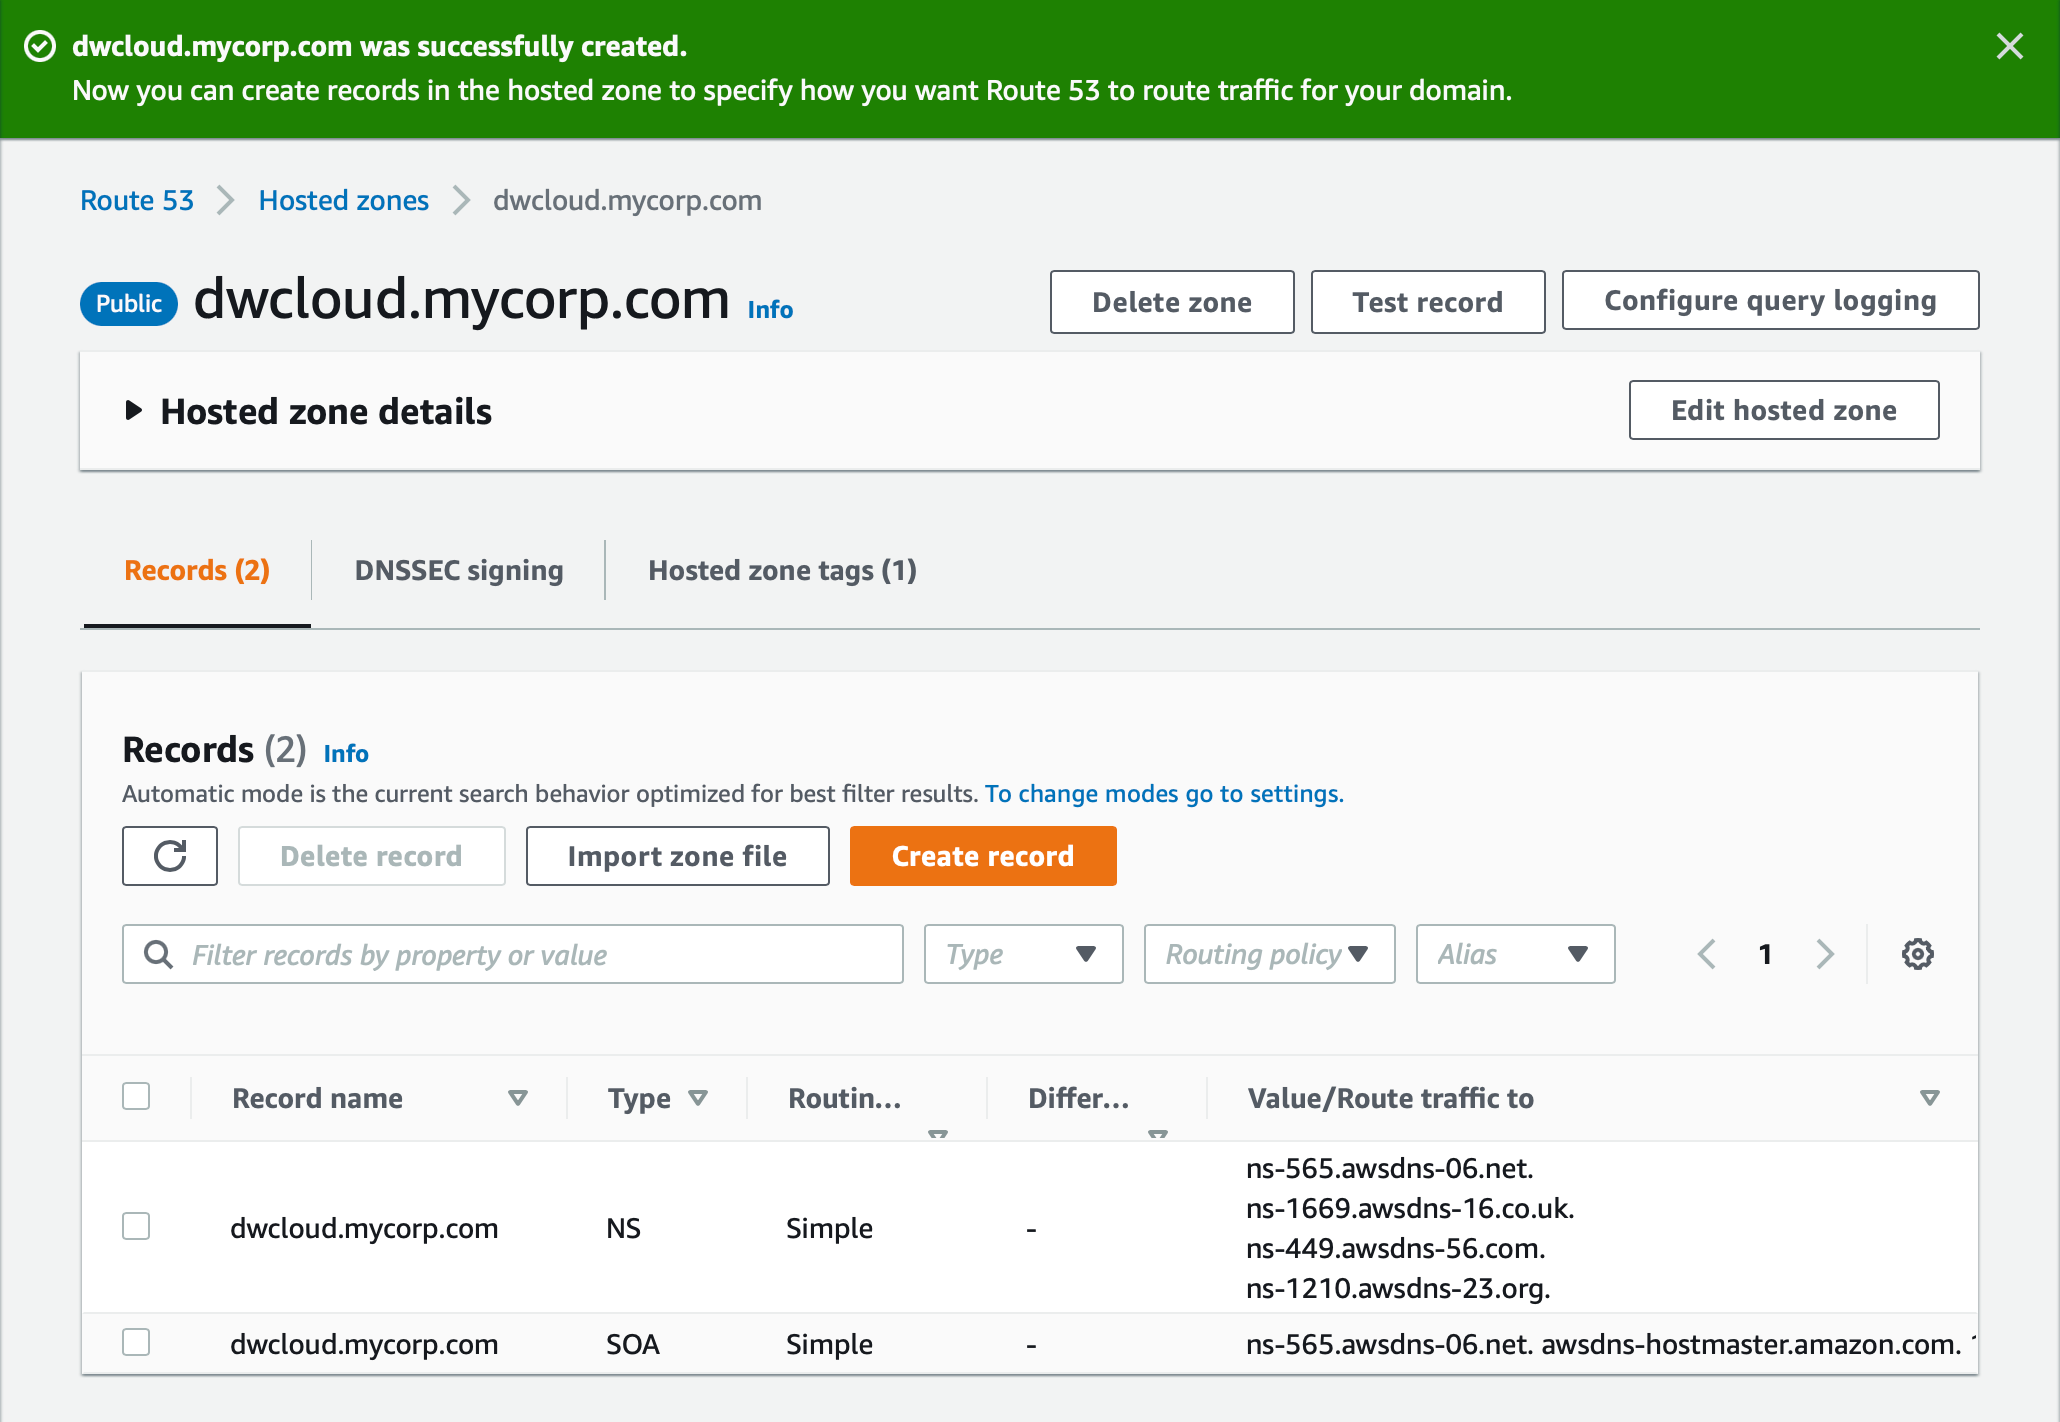This screenshot has height=1422, width=2060.
Task: Open table preferences gear icon
Action: pos(1917,954)
